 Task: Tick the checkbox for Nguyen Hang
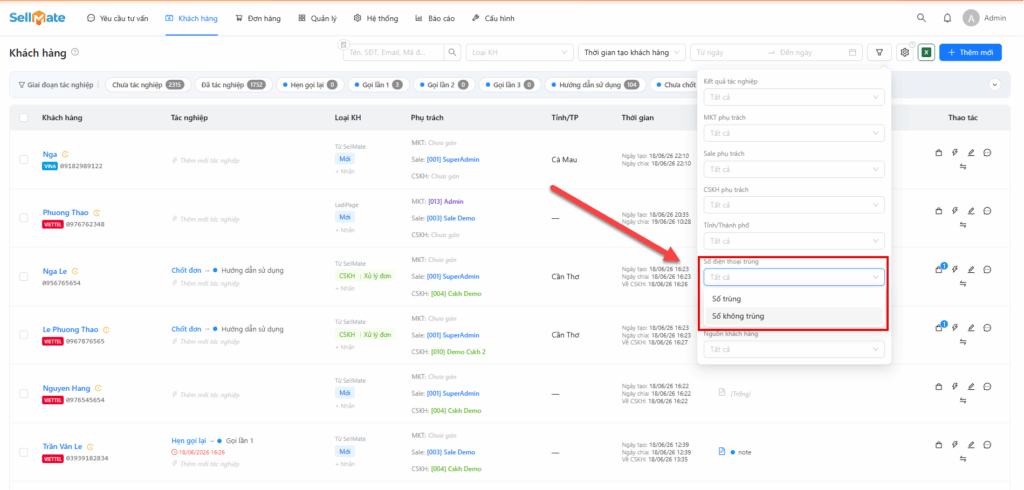[24, 393]
